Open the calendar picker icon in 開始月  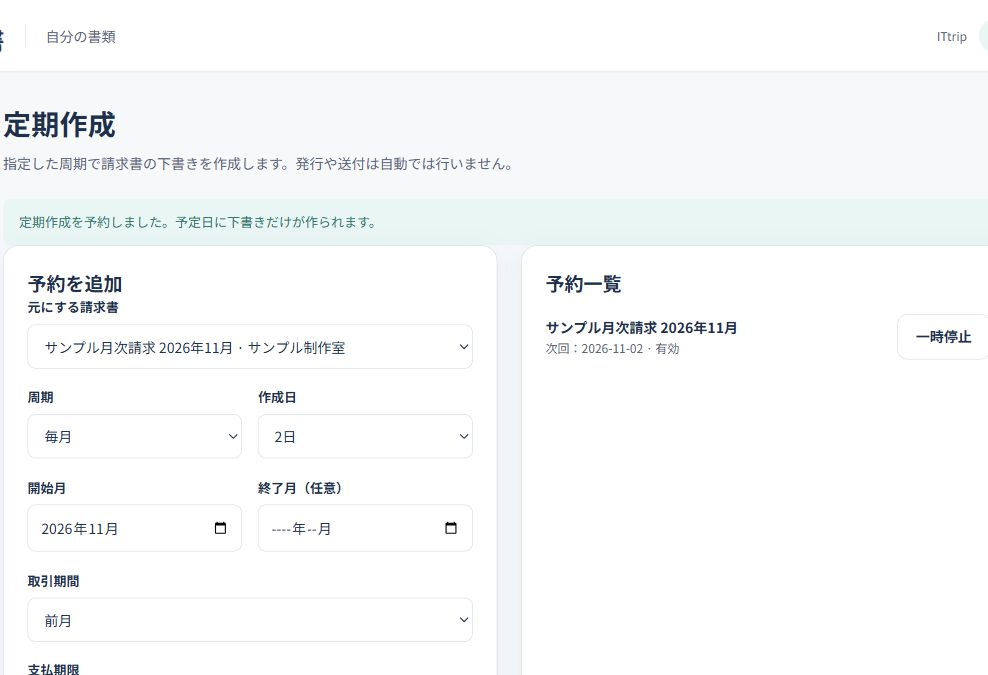221,528
